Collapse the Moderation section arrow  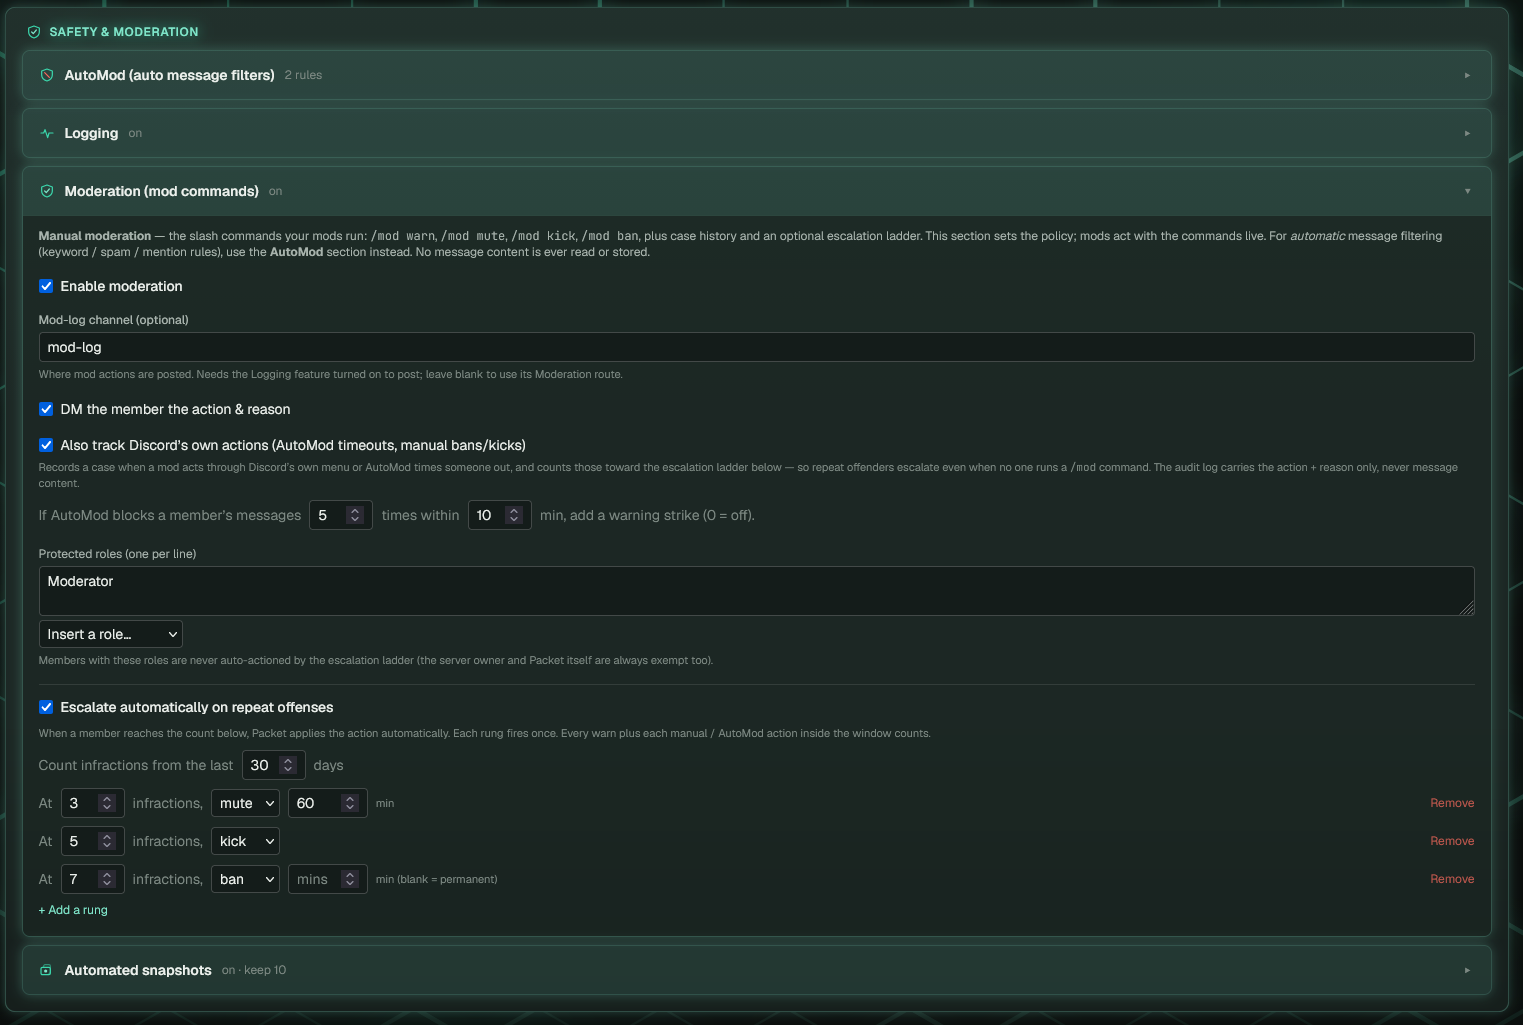click(x=1467, y=191)
